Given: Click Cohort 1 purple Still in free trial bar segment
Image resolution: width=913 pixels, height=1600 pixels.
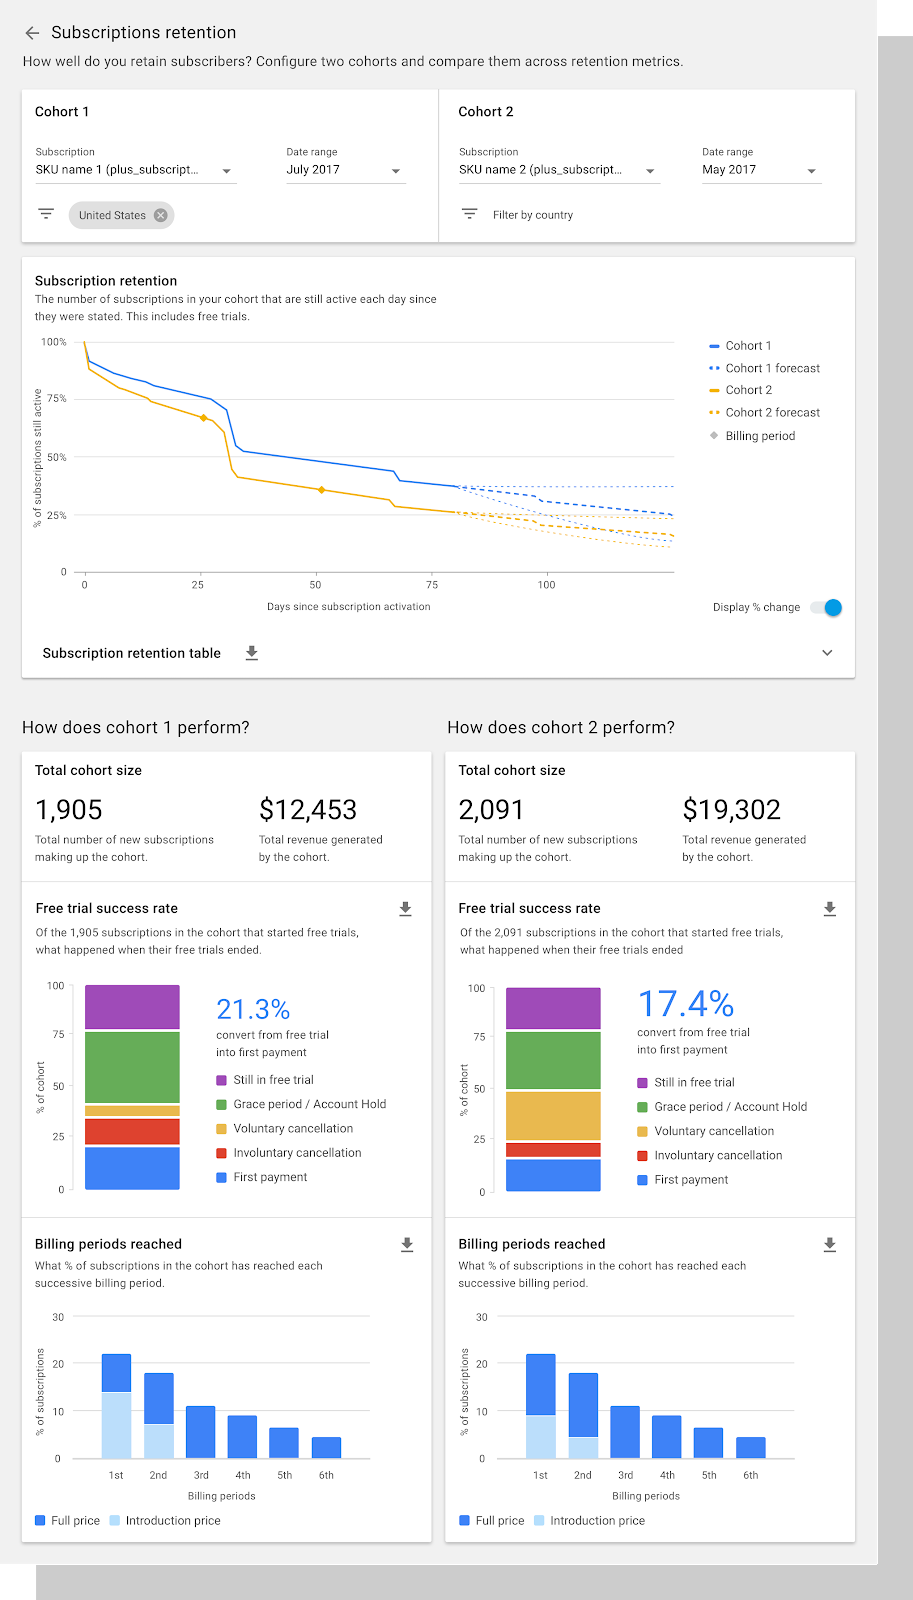Looking at the screenshot, I should (132, 1007).
